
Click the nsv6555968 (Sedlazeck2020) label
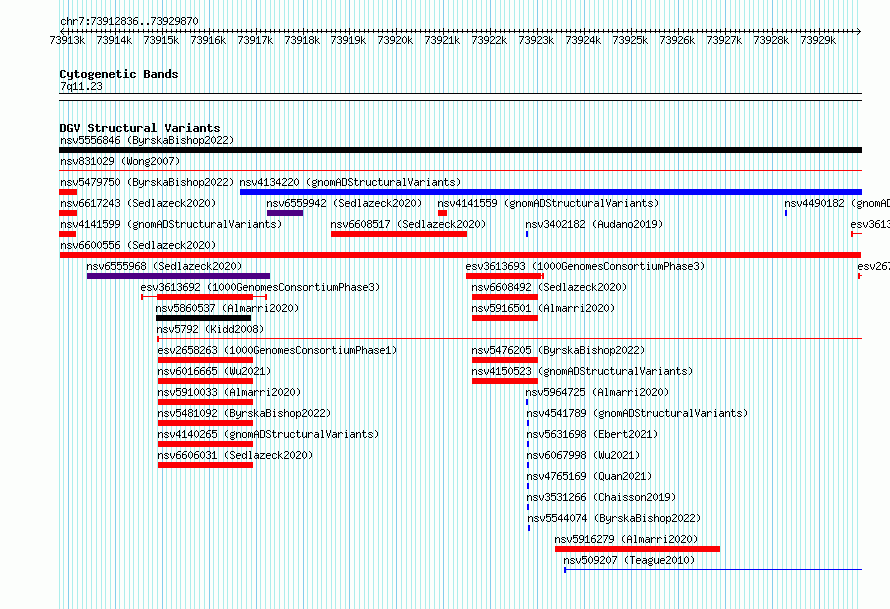[164, 266]
